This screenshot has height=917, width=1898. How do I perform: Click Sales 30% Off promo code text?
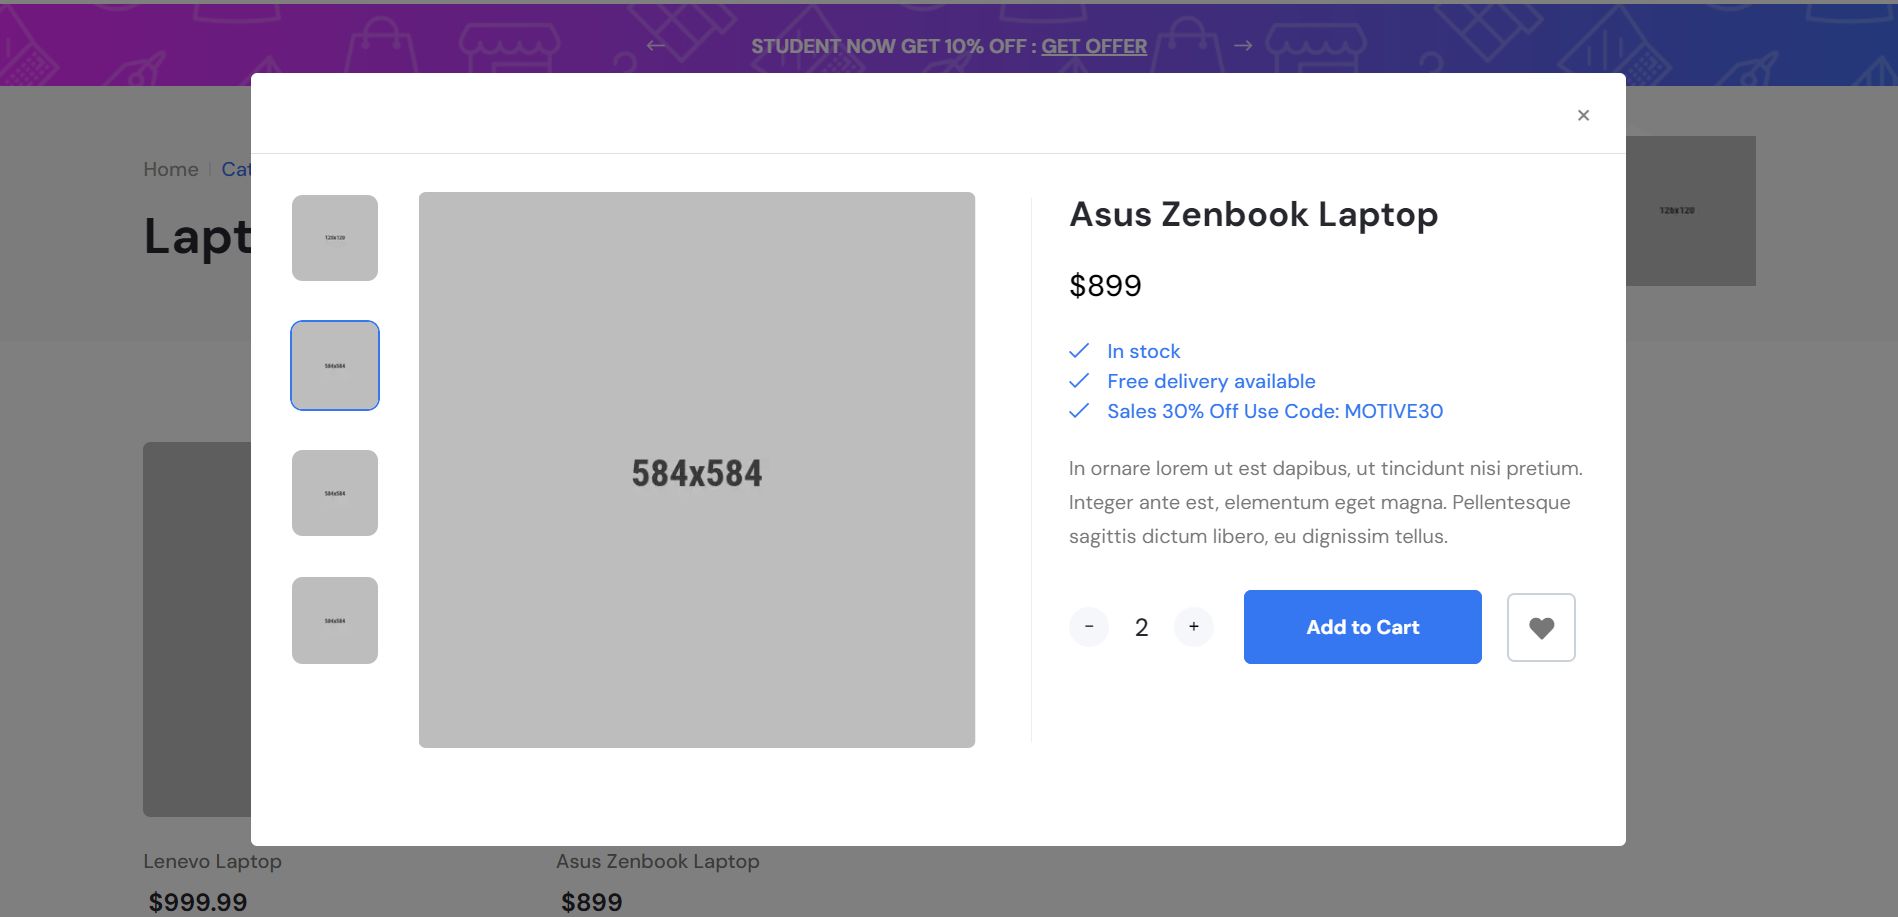pyautogui.click(x=1275, y=411)
